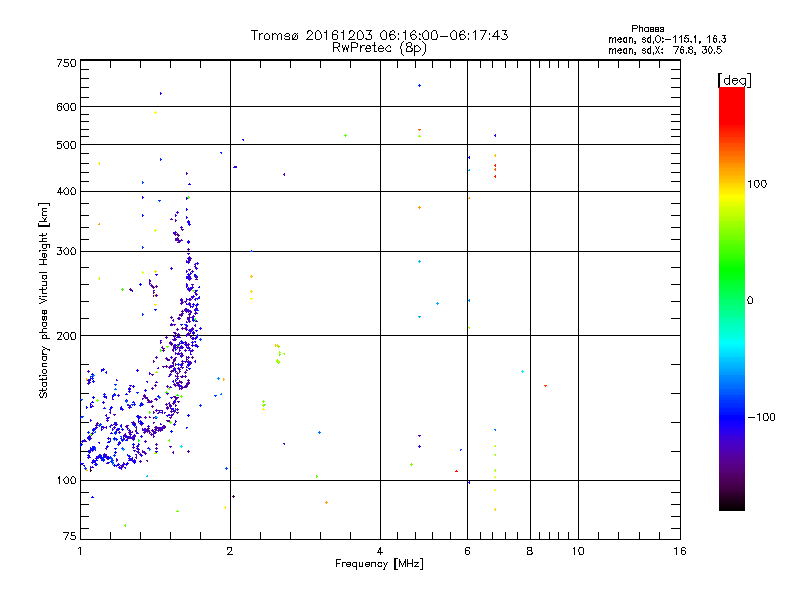Click the 'mean, sd,X: 76.8, 30.5' statistic
800x600 pixels.
coord(665,50)
